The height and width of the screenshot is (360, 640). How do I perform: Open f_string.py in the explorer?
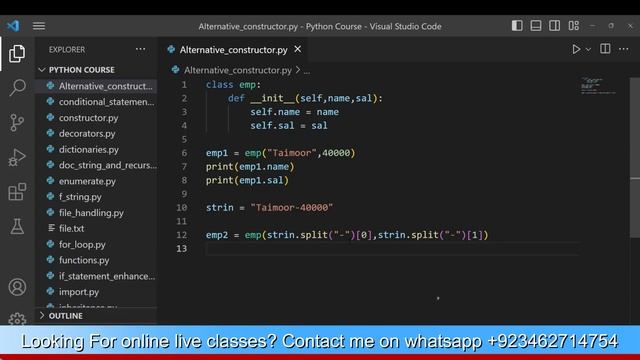pos(97,197)
